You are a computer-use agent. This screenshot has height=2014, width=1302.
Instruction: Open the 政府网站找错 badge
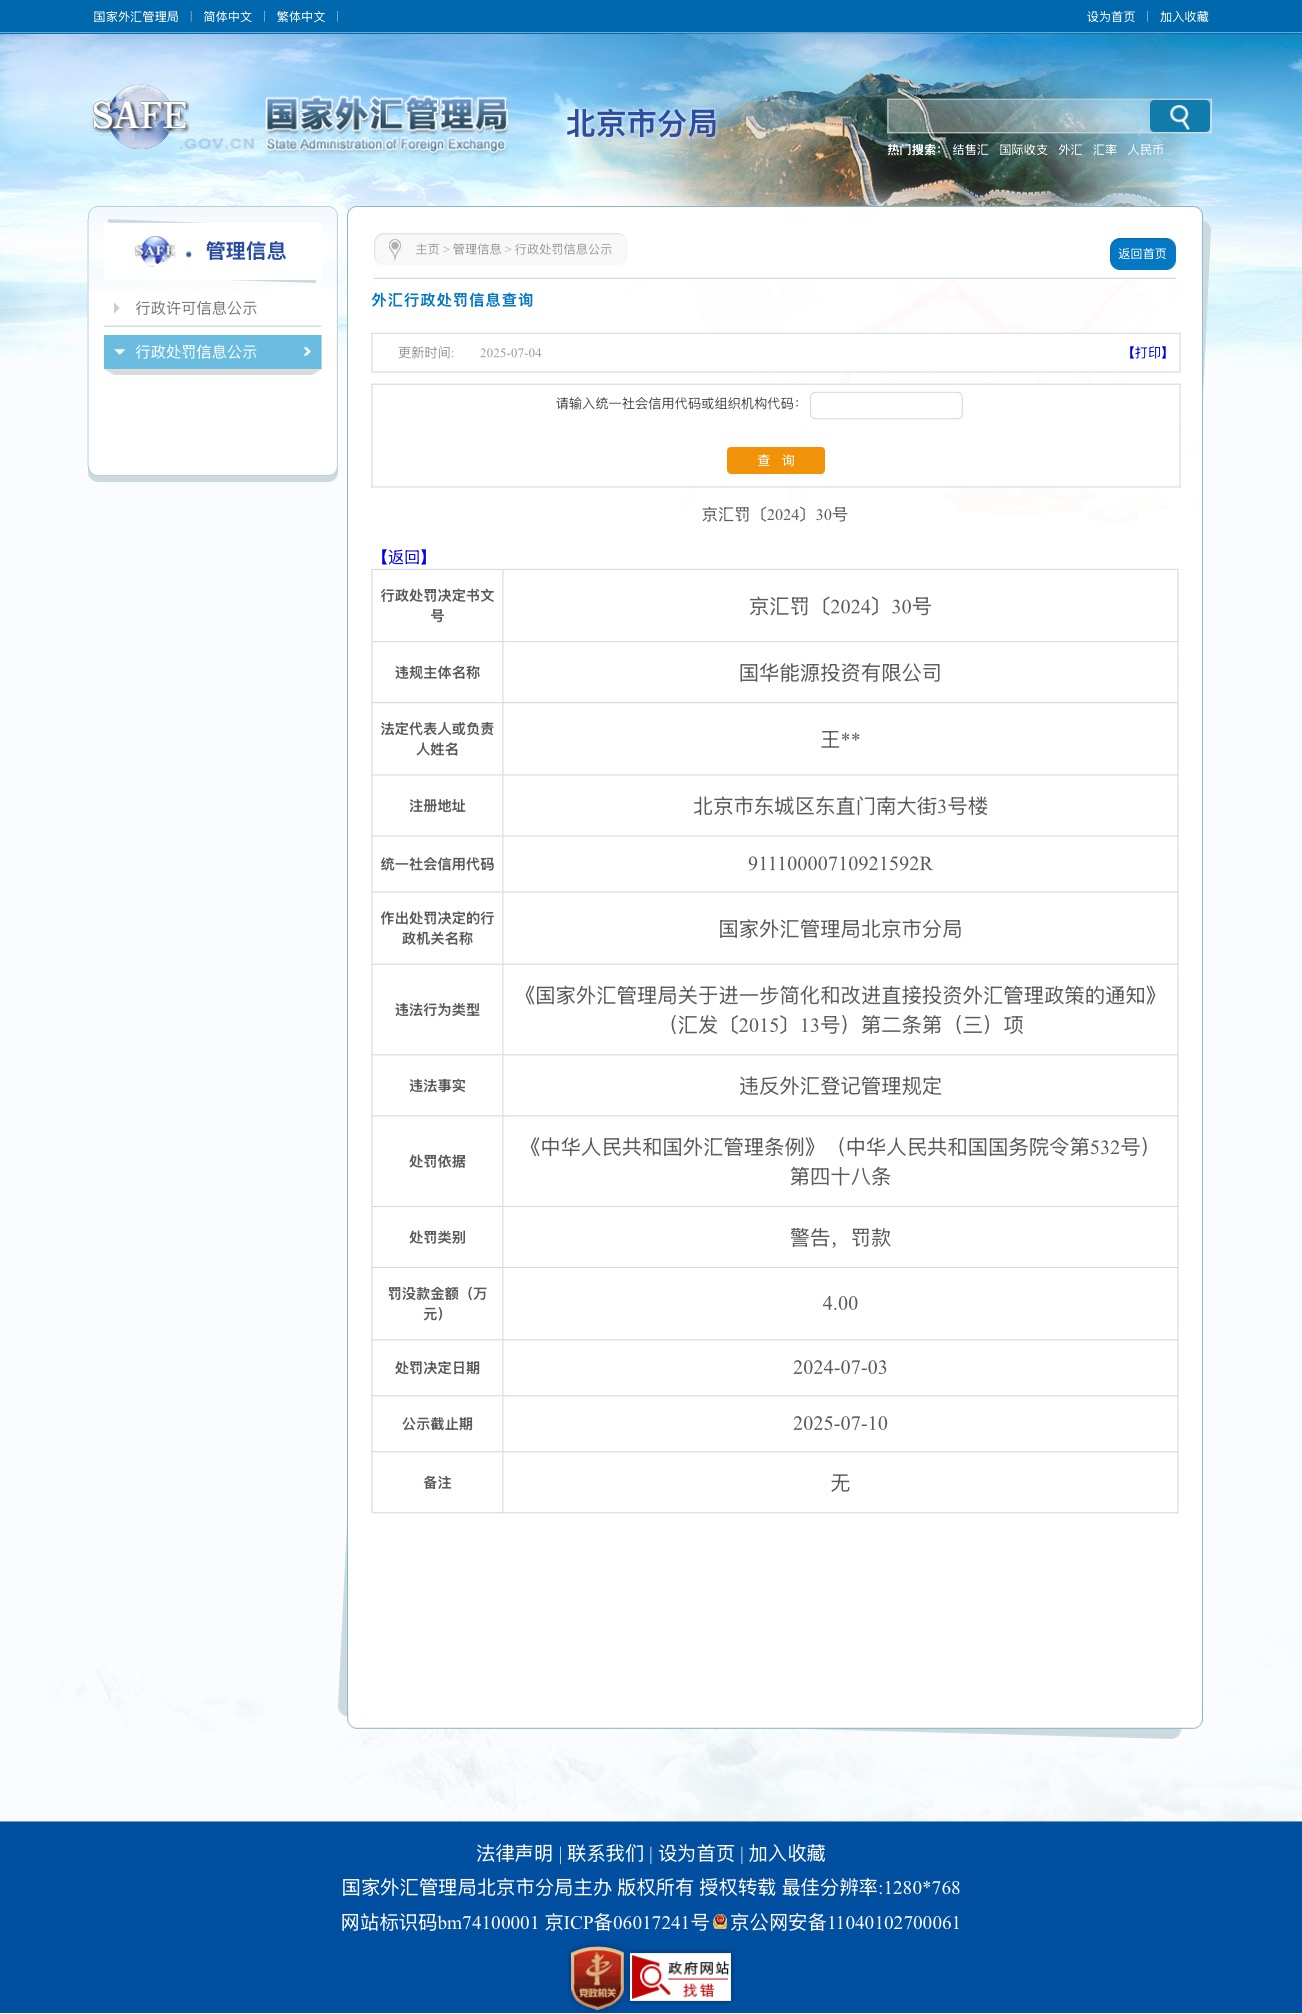[x=681, y=1977]
